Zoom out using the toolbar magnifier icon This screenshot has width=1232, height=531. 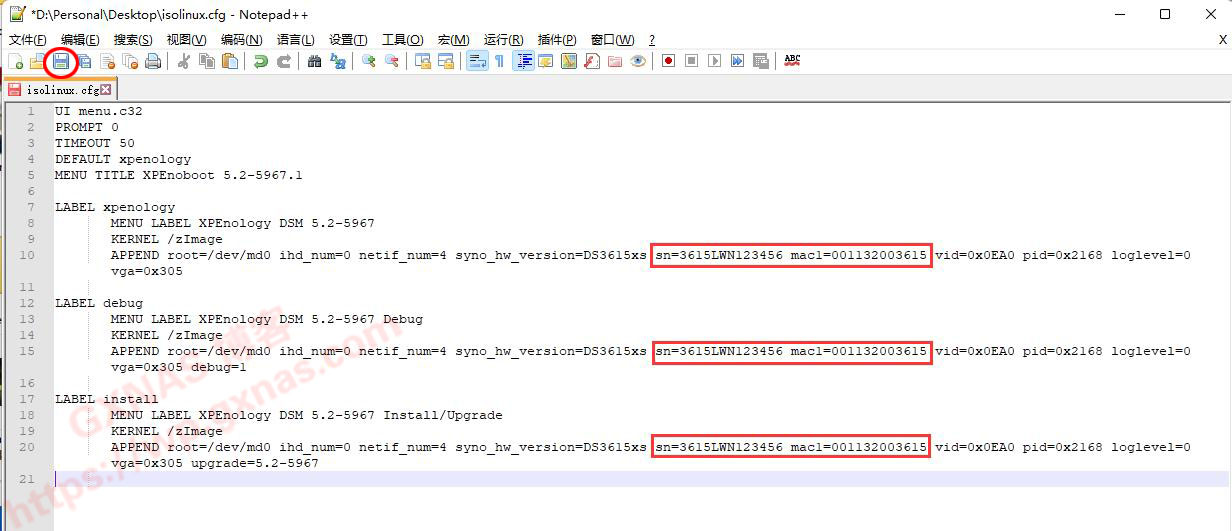pyautogui.click(x=392, y=61)
